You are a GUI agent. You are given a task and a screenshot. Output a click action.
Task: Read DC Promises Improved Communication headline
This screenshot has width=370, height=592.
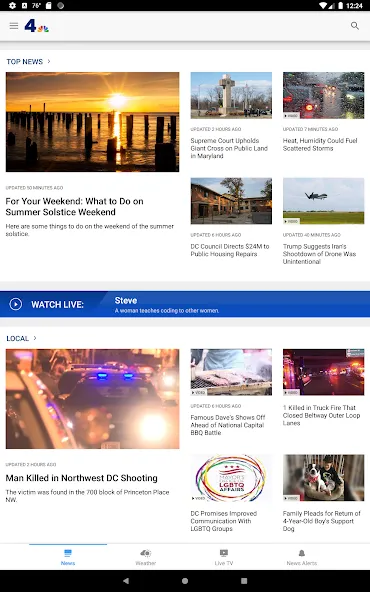tap(224, 521)
